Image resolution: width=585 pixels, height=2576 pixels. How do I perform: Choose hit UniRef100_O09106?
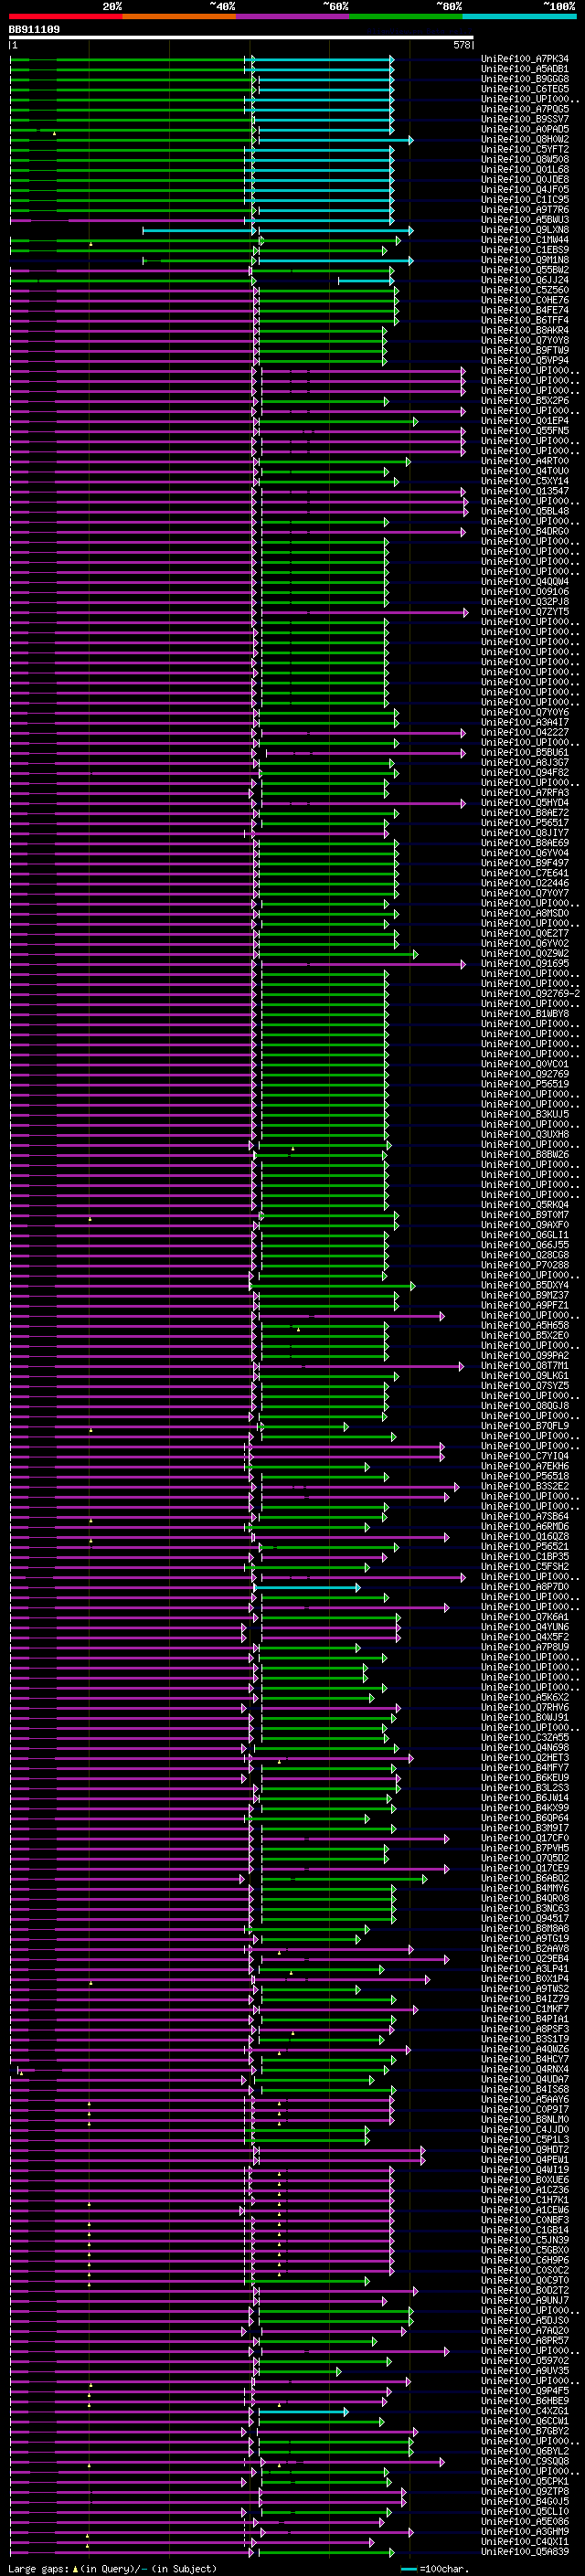tap(525, 592)
